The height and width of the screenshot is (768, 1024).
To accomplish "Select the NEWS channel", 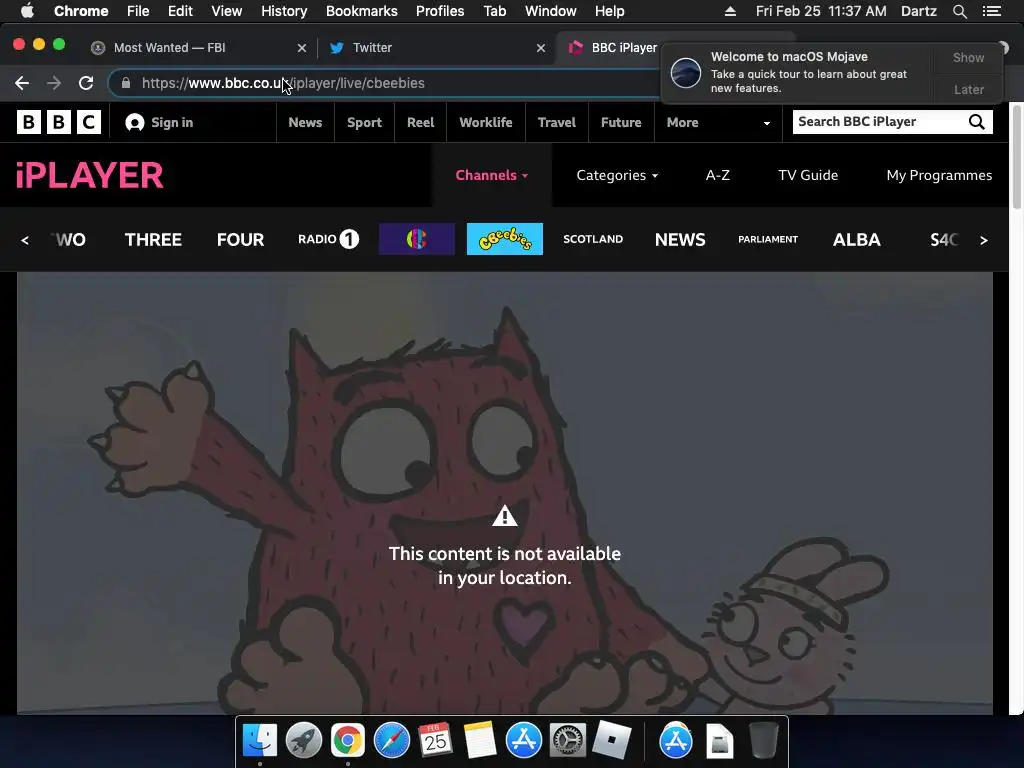I will tap(680, 240).
